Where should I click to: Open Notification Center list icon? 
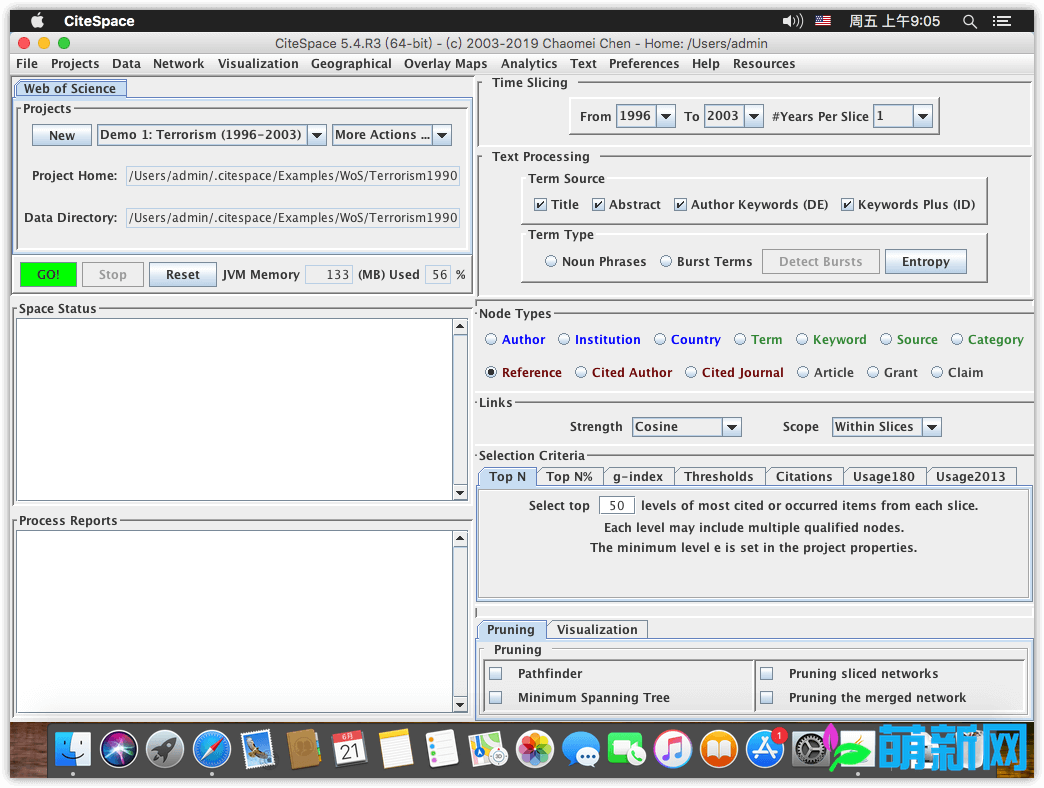(1001, 21)
